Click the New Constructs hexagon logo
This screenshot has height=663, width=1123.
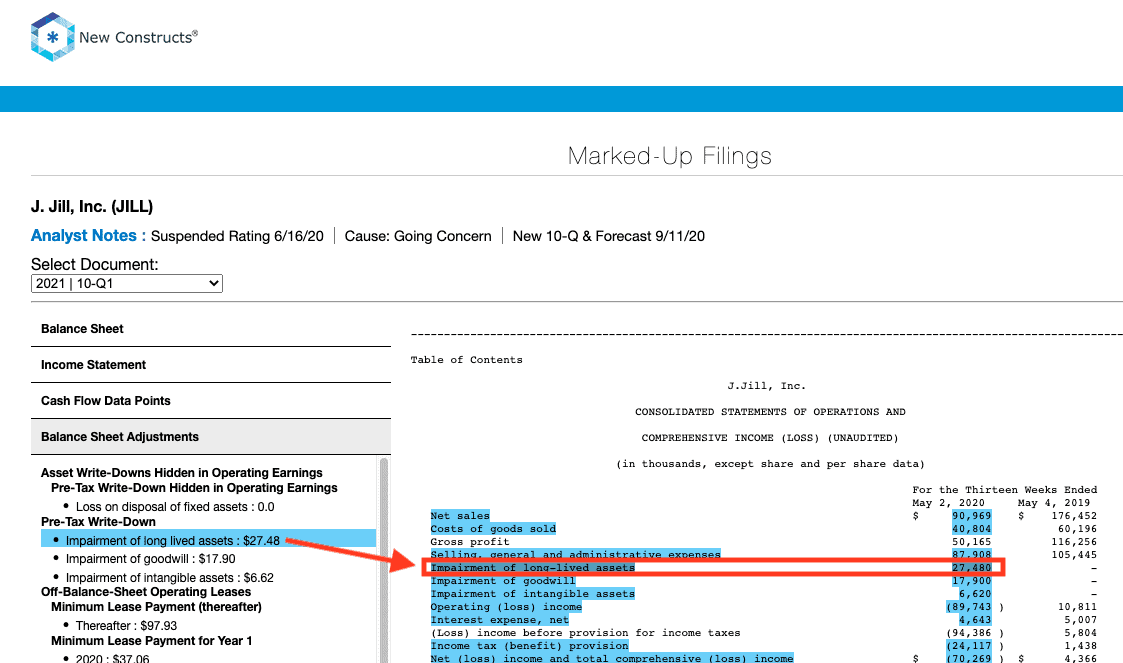(52, 37)
